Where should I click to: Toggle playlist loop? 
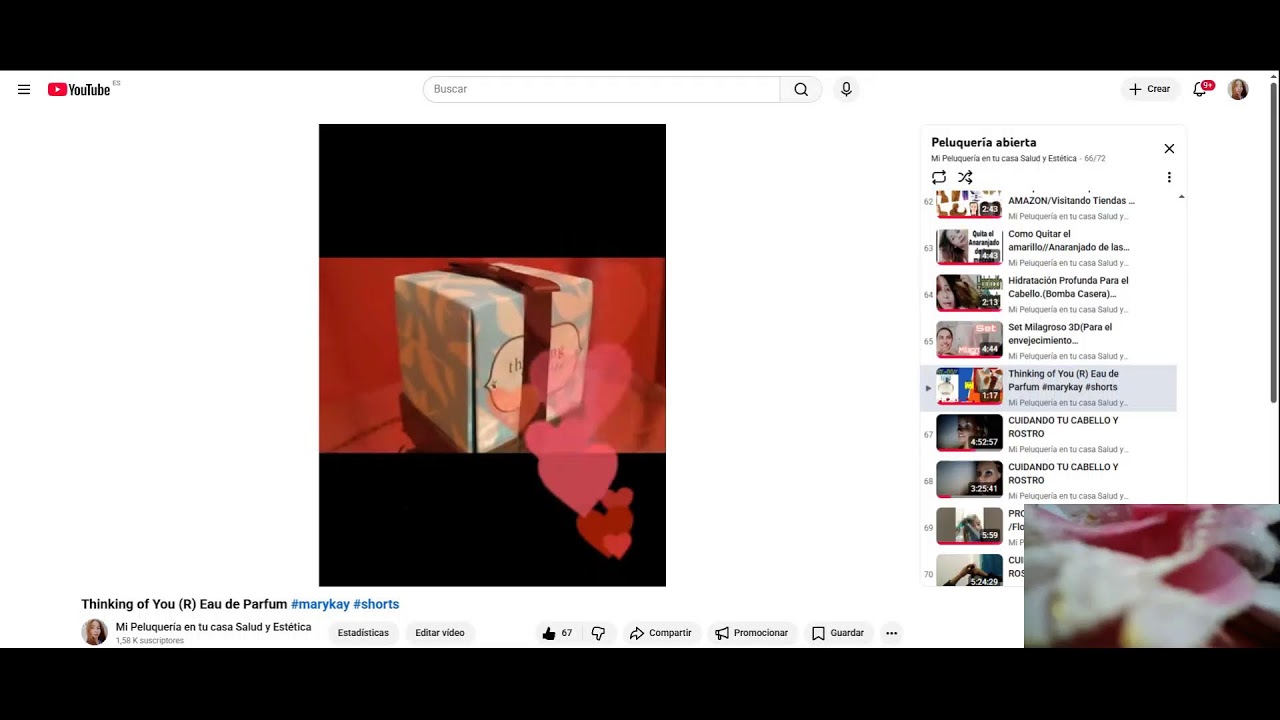pos(939,177)
